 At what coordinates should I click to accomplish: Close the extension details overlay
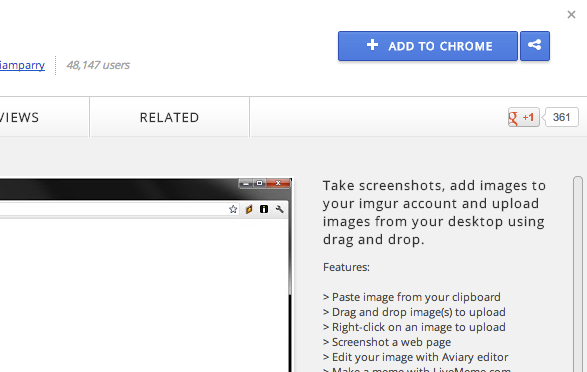571,15
